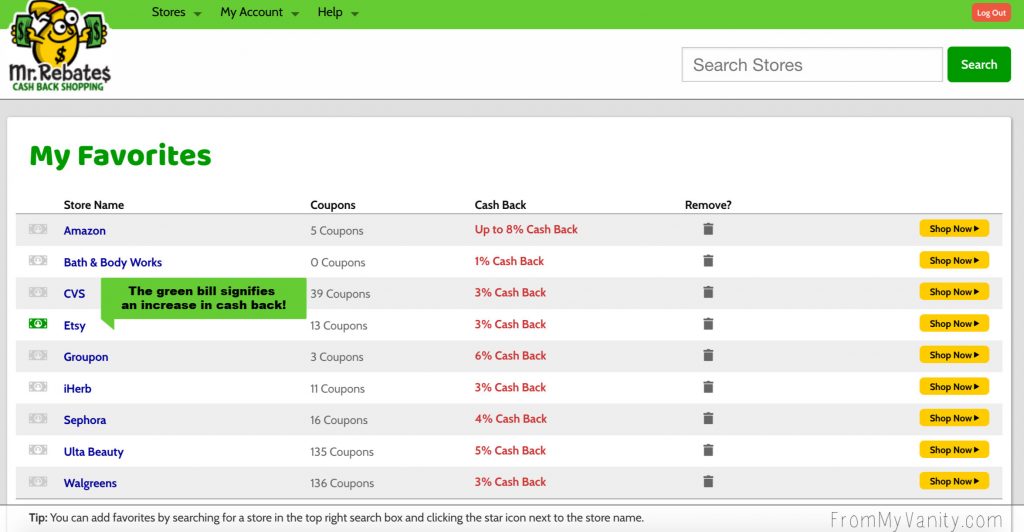
Task: Click '1% Cash Back' for Bath & Body Works
Action: 509,261
